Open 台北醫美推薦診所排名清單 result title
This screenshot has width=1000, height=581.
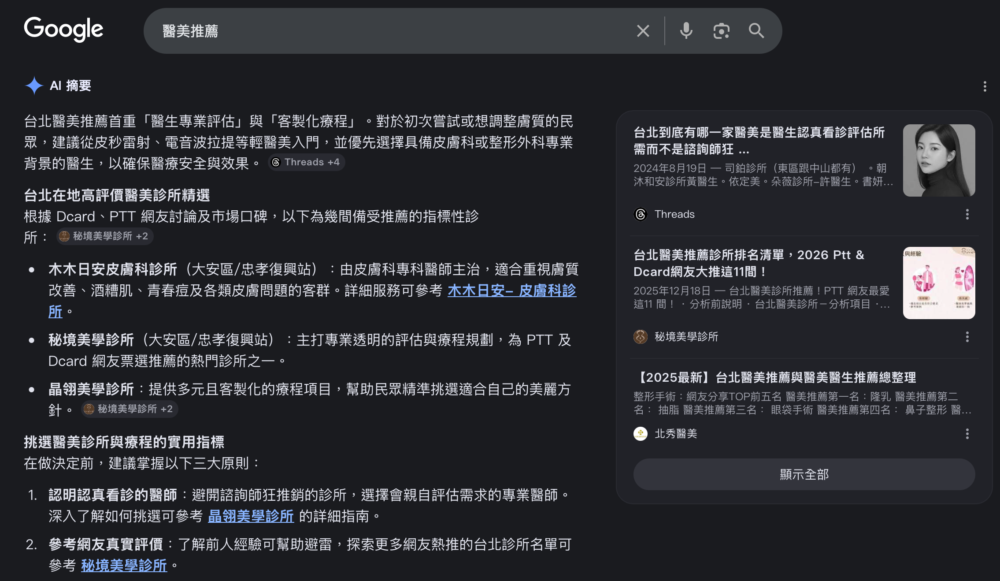[749, 263]
